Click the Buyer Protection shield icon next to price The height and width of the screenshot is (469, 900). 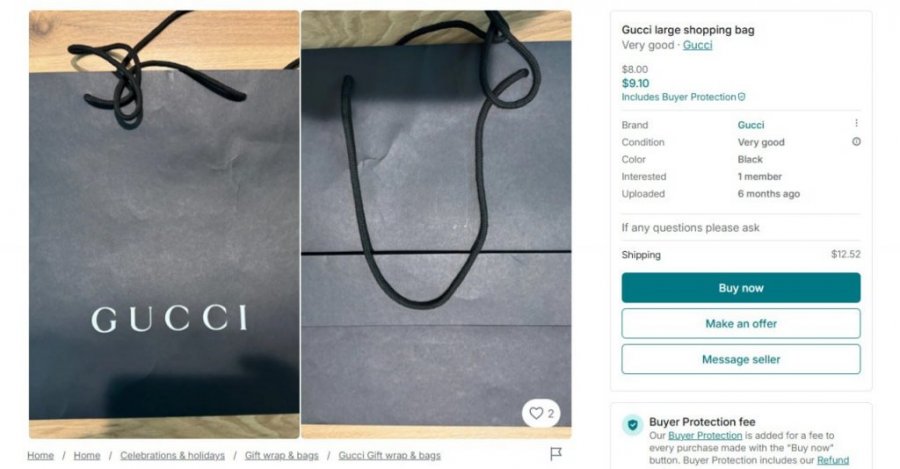pyautogui.click(x=742, y=97)
